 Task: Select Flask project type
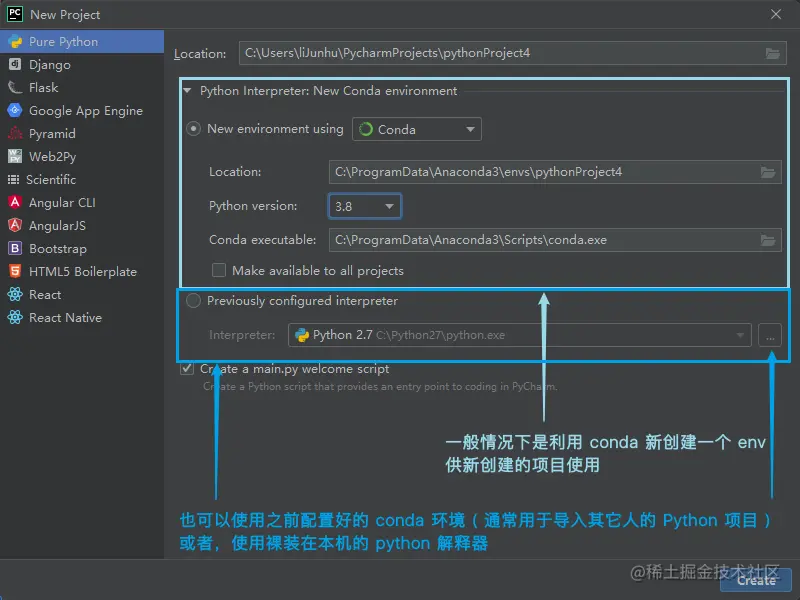coord(82,88)
